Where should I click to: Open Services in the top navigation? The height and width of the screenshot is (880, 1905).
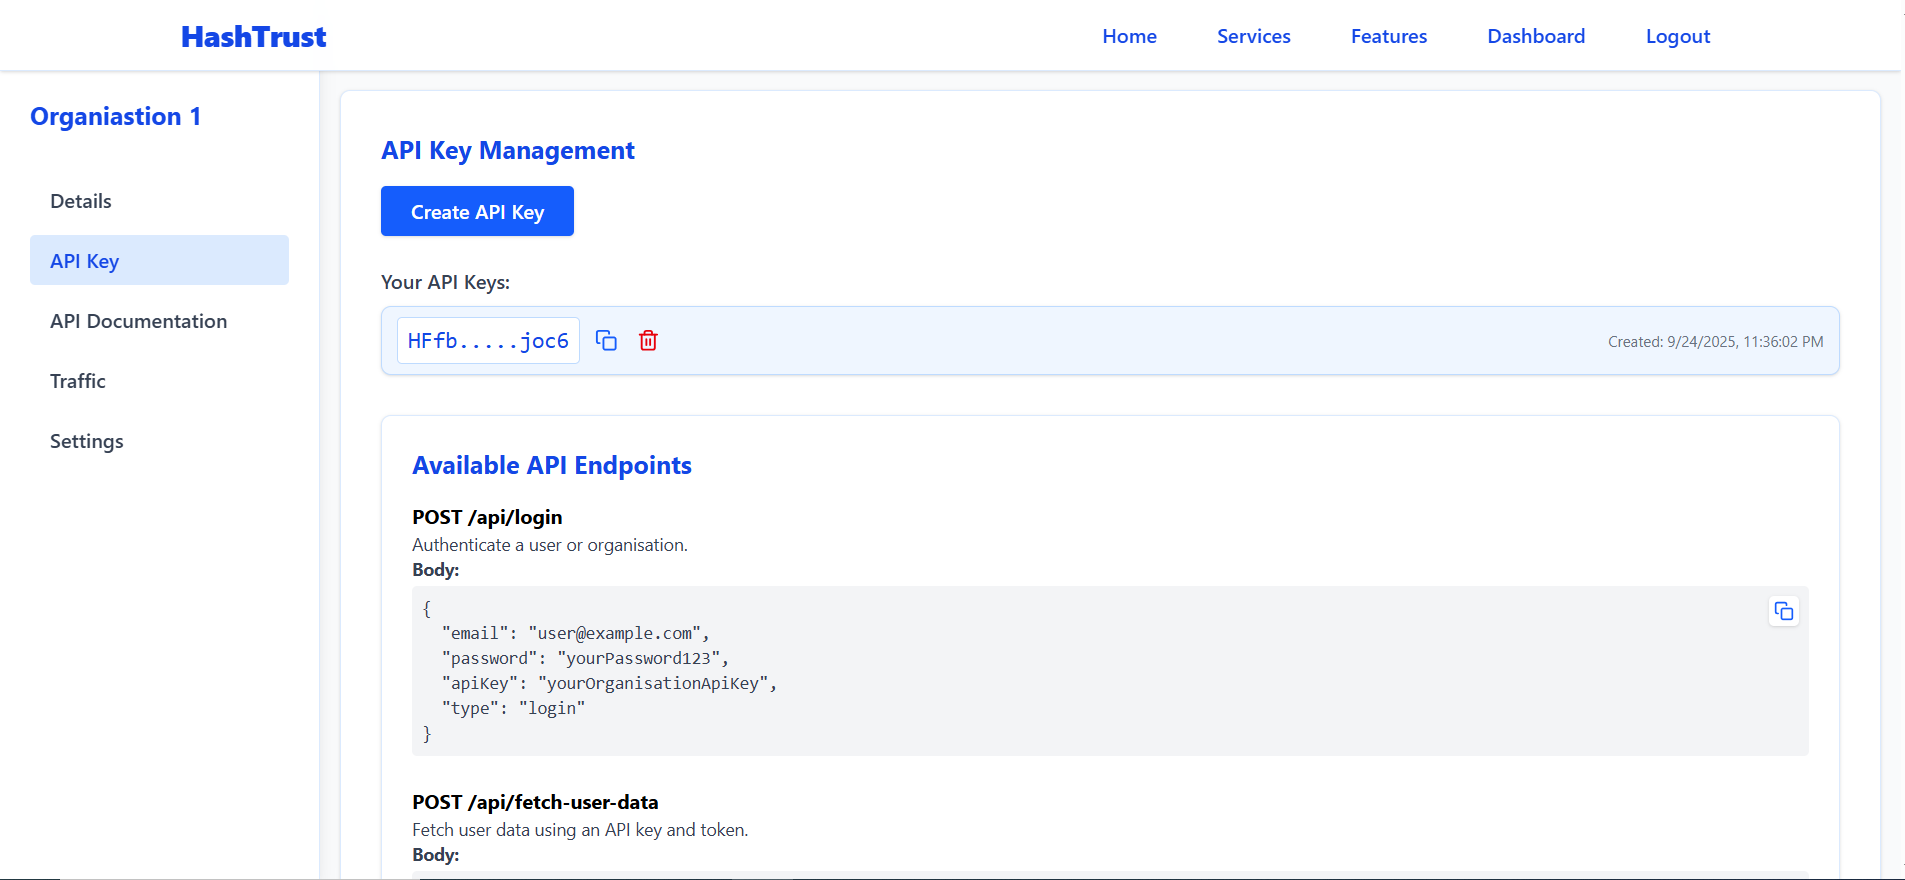tap(1253, 36)
